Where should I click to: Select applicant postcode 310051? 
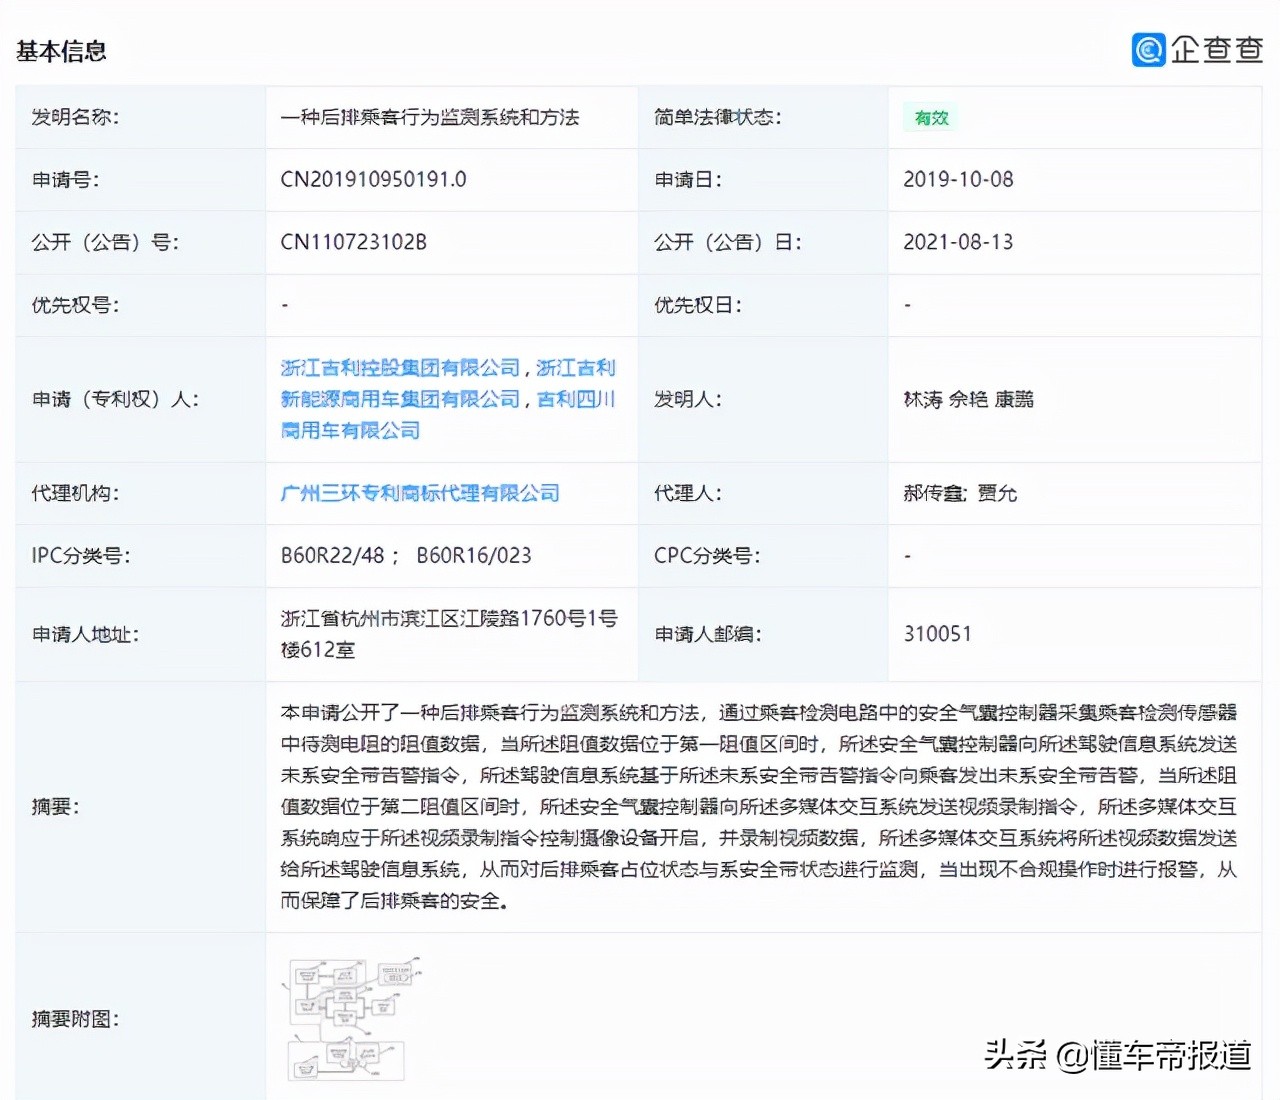(x=937, y=634)
